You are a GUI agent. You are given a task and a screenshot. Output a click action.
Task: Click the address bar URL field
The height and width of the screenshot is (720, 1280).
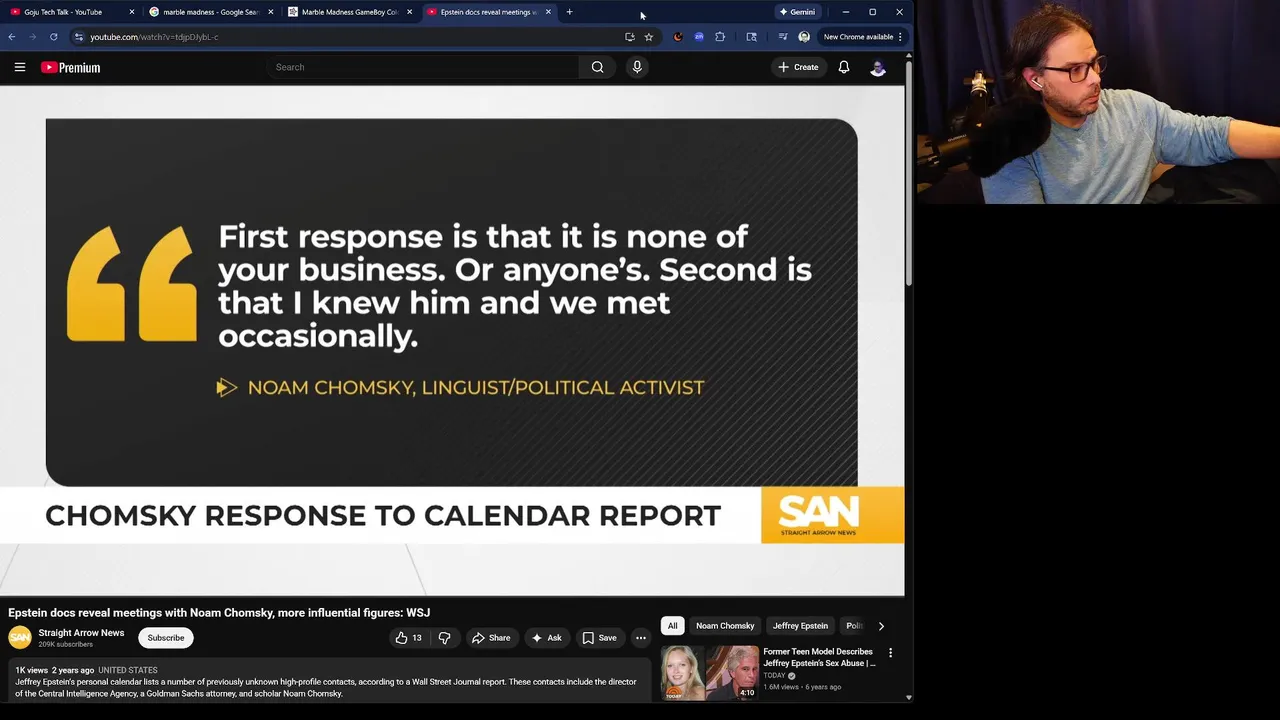tap(350, 37)
